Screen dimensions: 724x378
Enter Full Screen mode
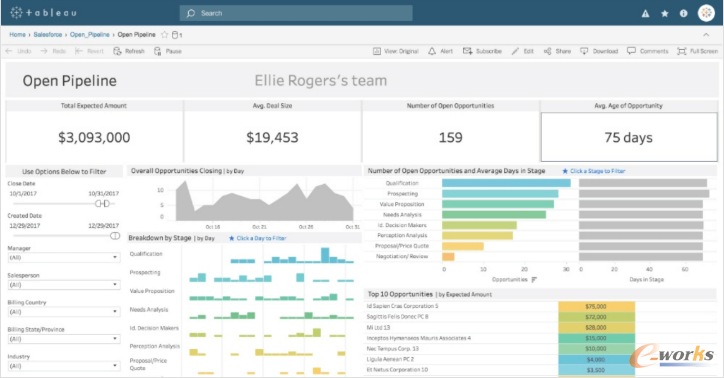(697, 51)
